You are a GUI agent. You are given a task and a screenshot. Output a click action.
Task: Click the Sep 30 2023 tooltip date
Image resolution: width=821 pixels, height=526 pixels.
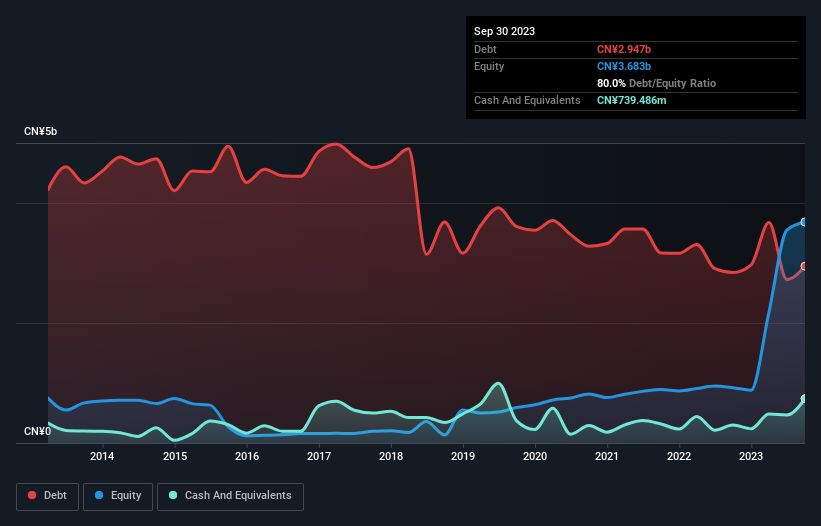504,31
